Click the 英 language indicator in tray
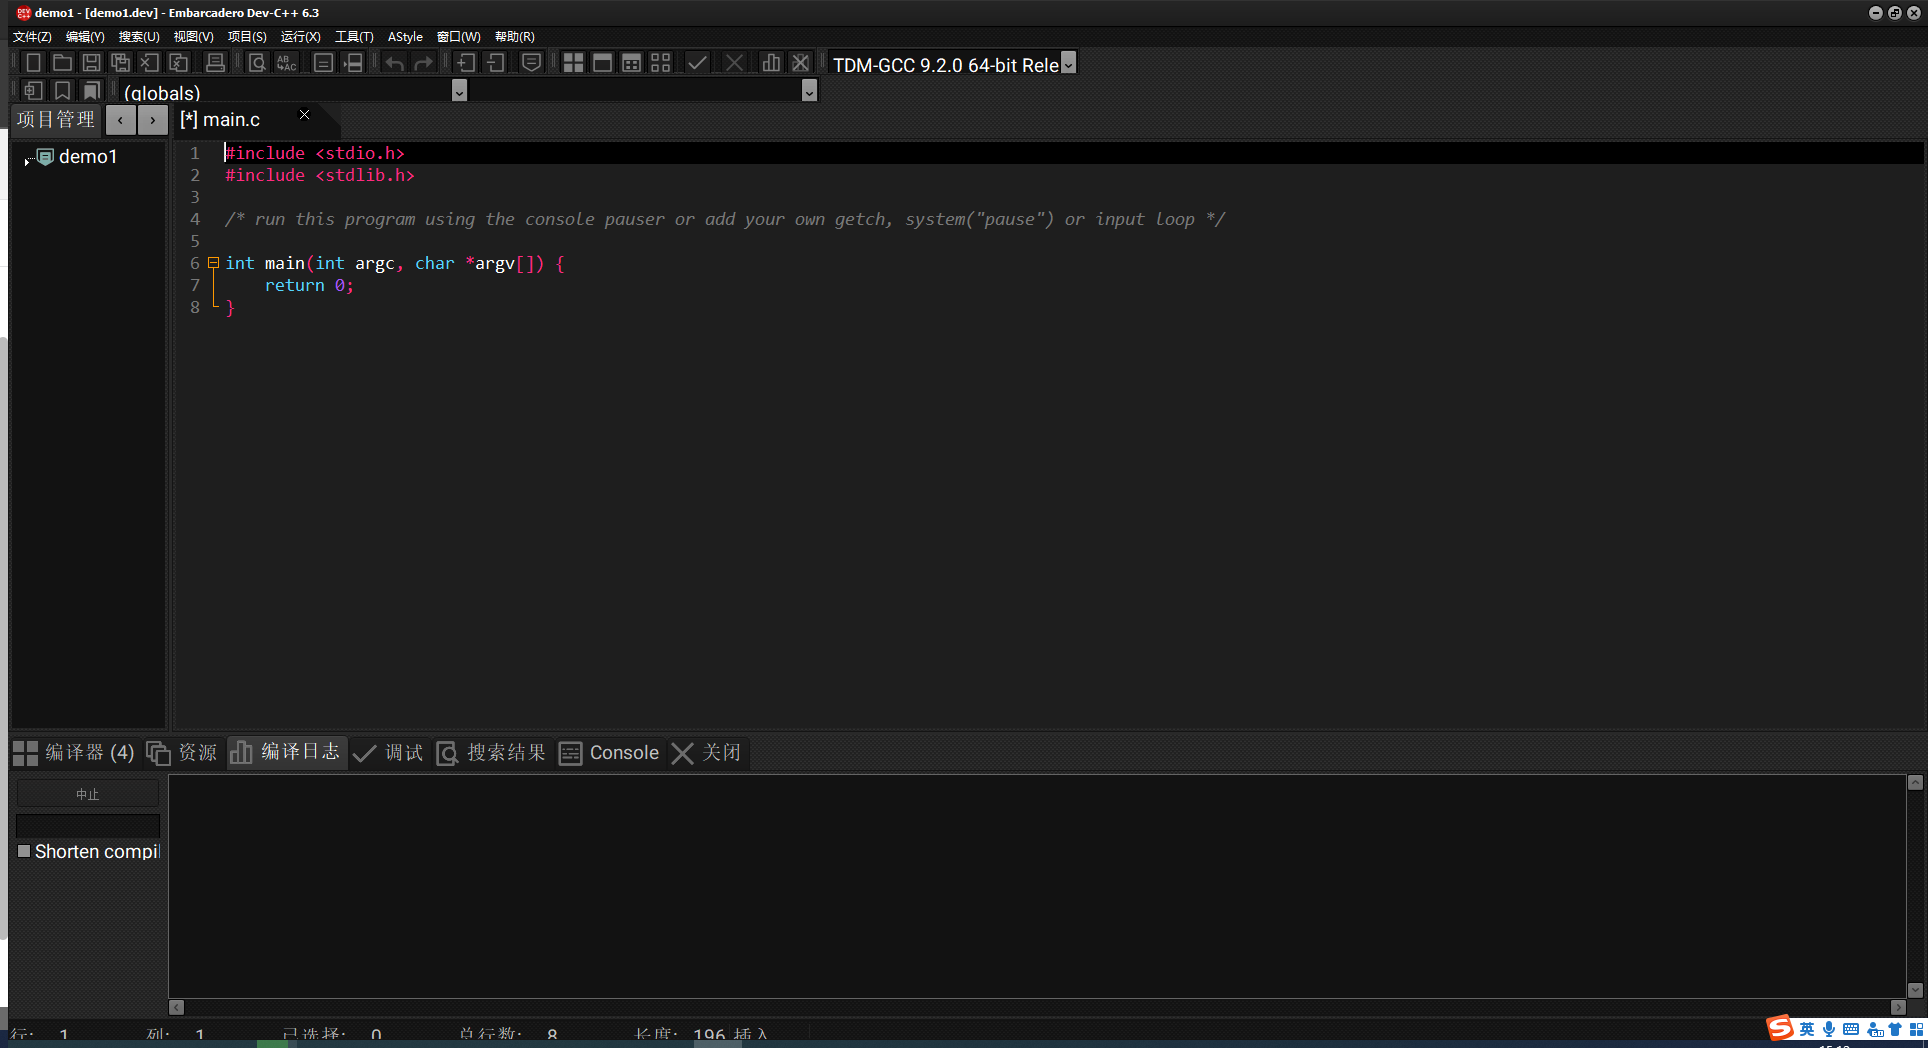This screenshot has width=1928, height=1048. tap(1807, 1029)
